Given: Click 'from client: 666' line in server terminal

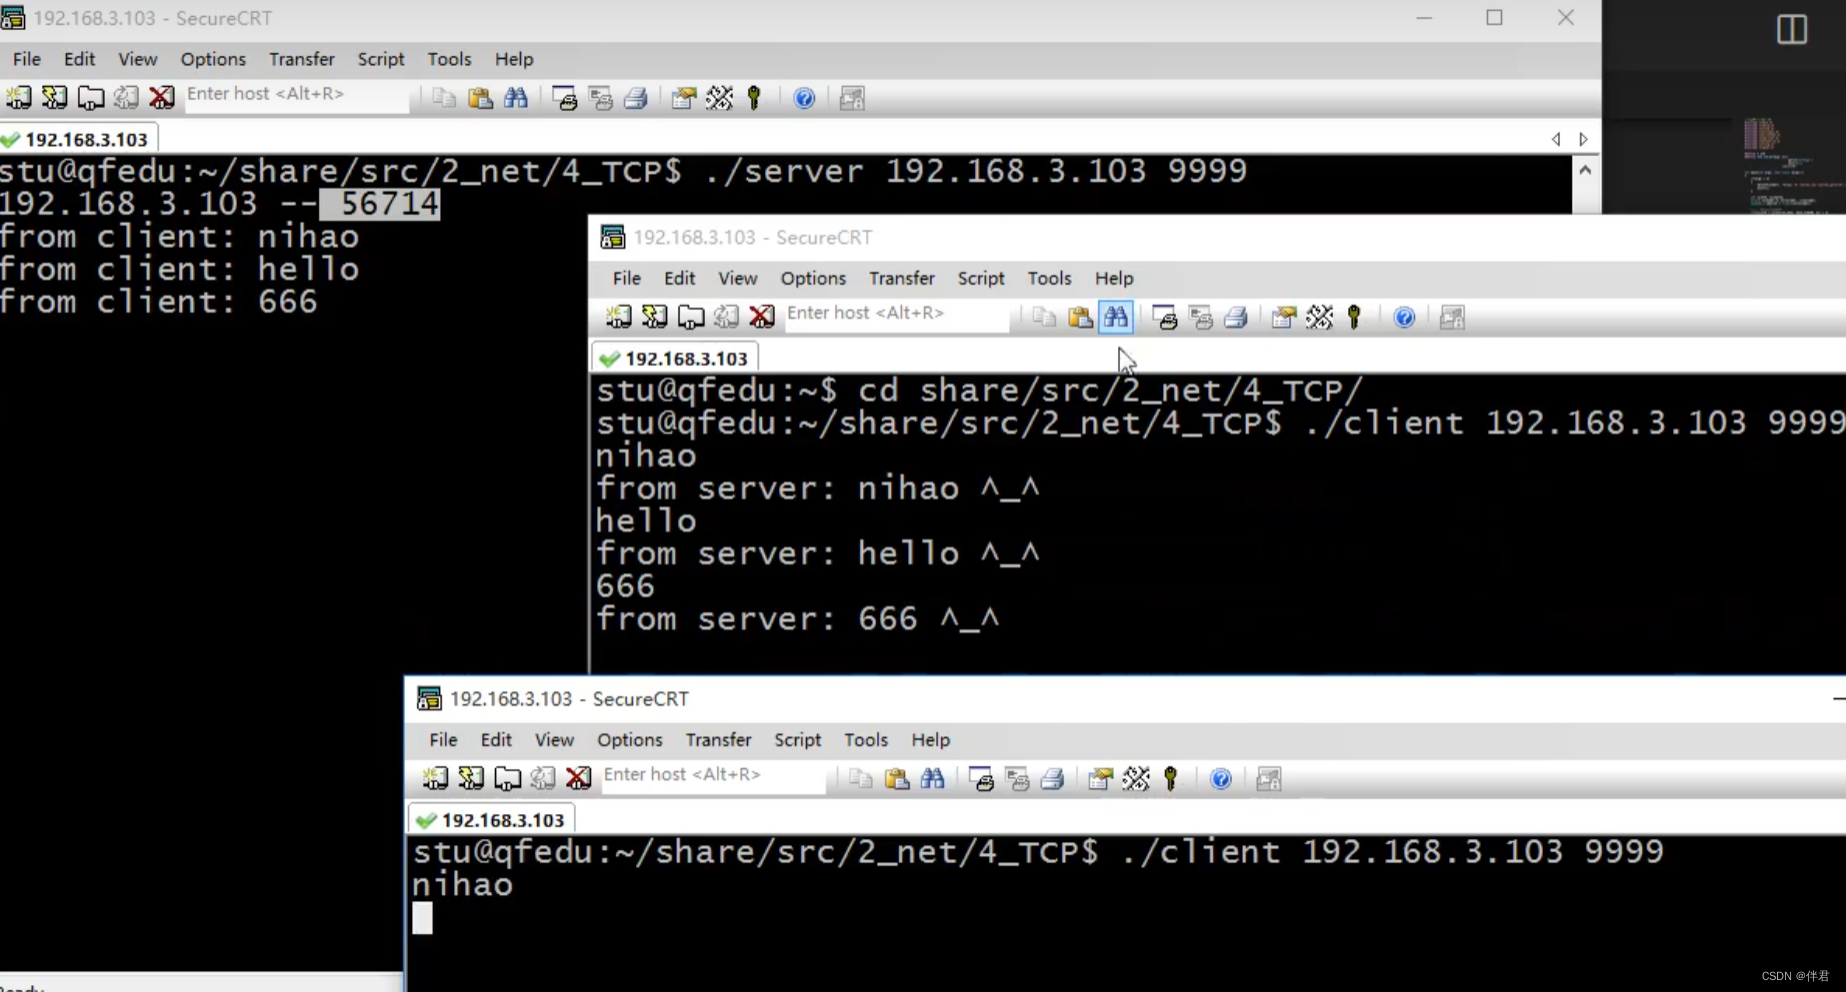Looking at the screenshot, I should (159, 302).
